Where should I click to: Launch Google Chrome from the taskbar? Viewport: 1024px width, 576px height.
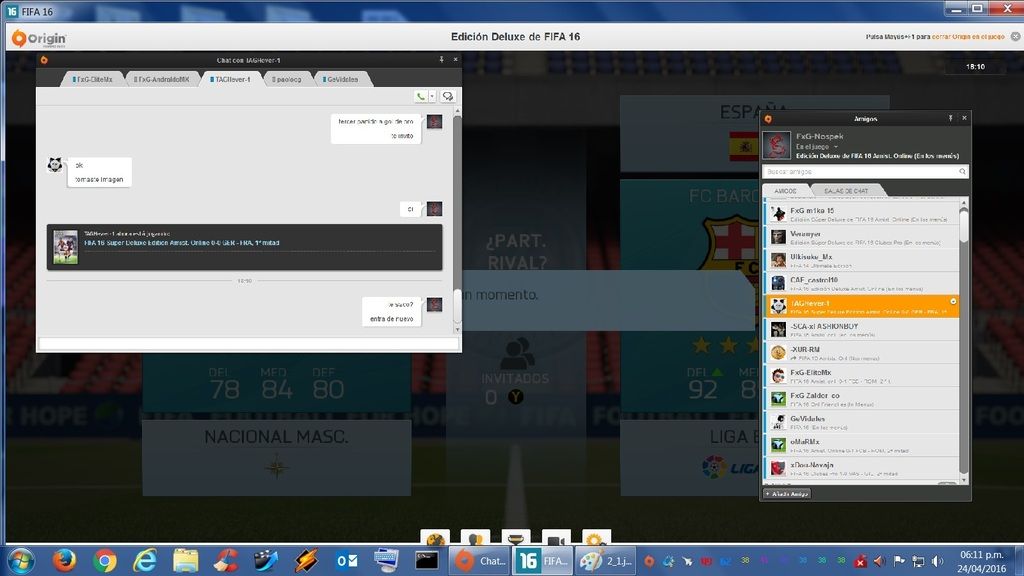(x=104, y=561)
